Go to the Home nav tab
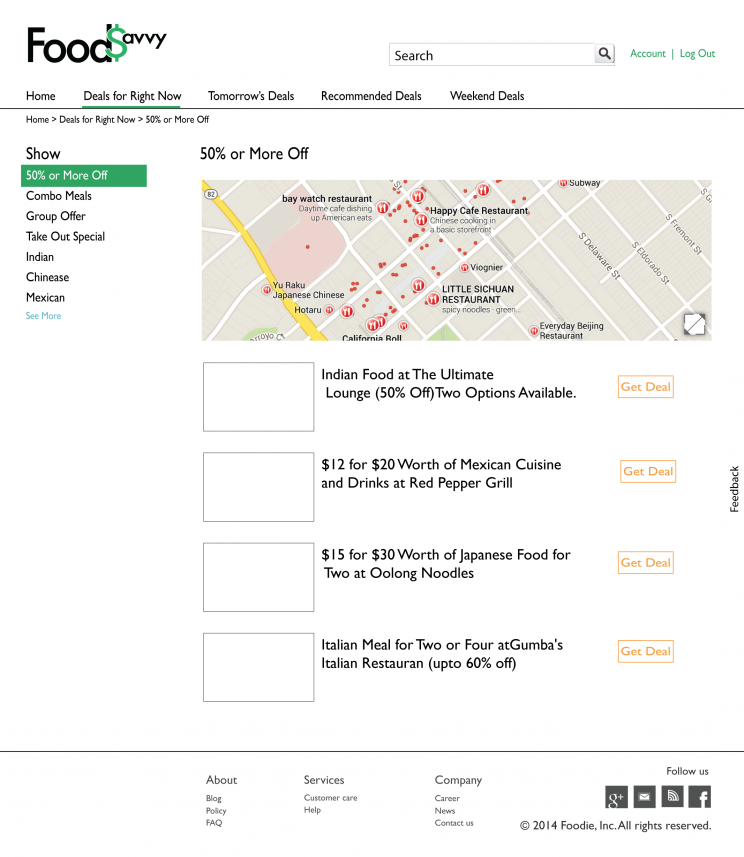 pyautogui.click(x=40, y=96)
